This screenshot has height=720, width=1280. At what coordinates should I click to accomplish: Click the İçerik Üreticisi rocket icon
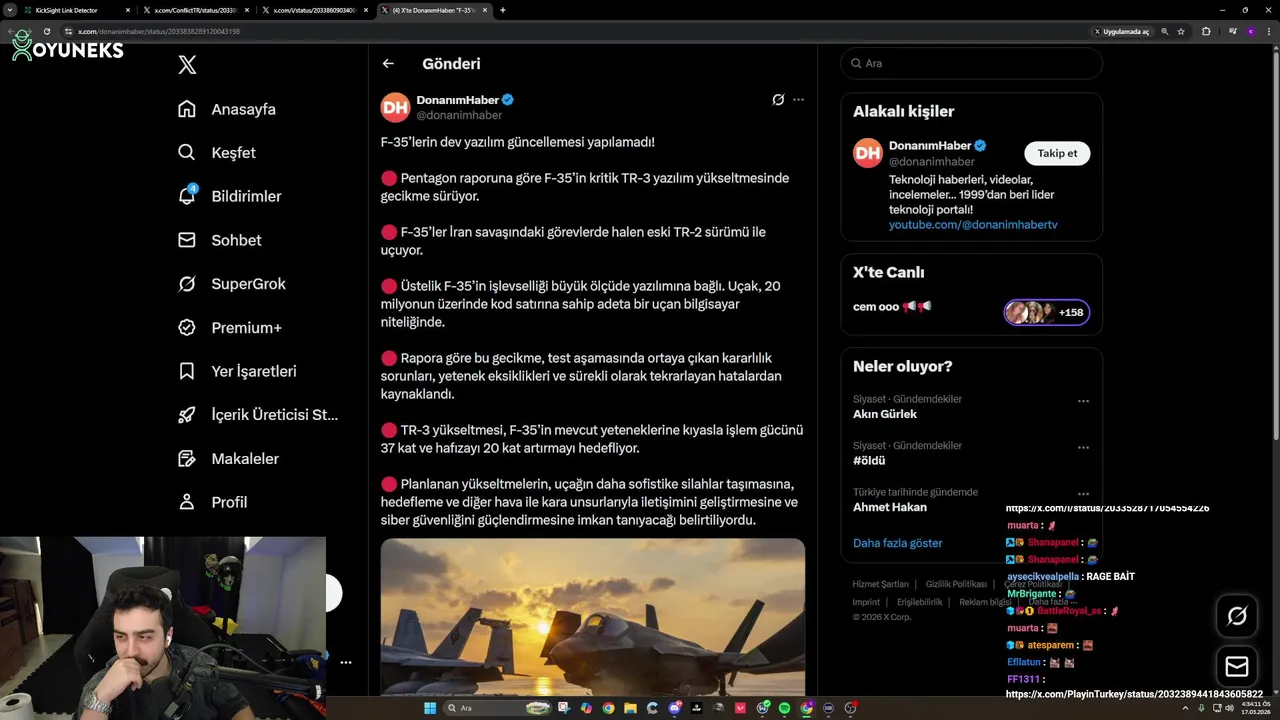click(x=187, y=415)
